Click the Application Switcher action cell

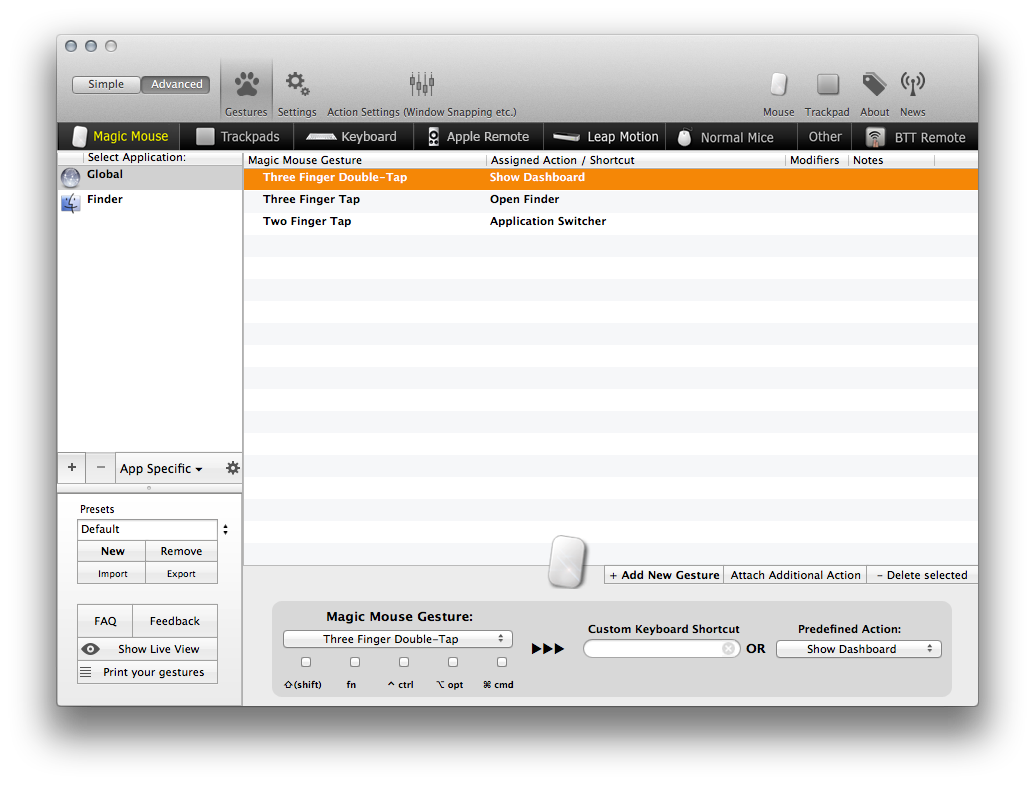pyautogui.click(x=548, y=221)
